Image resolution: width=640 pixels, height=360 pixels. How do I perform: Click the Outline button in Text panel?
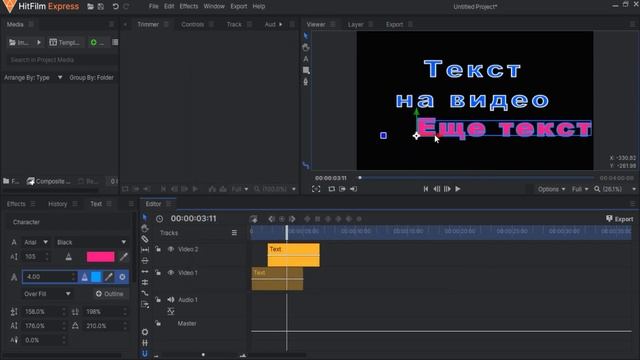point(109,293)
